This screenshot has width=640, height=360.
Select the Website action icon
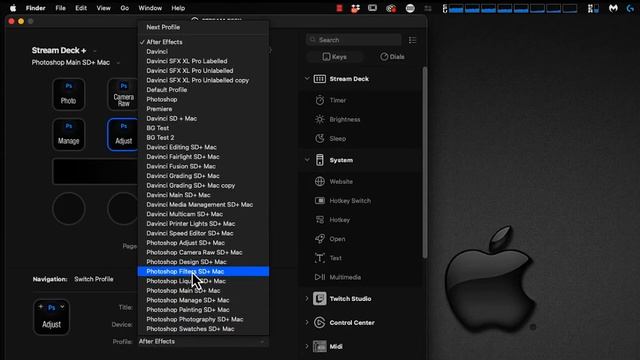[320, 181]
